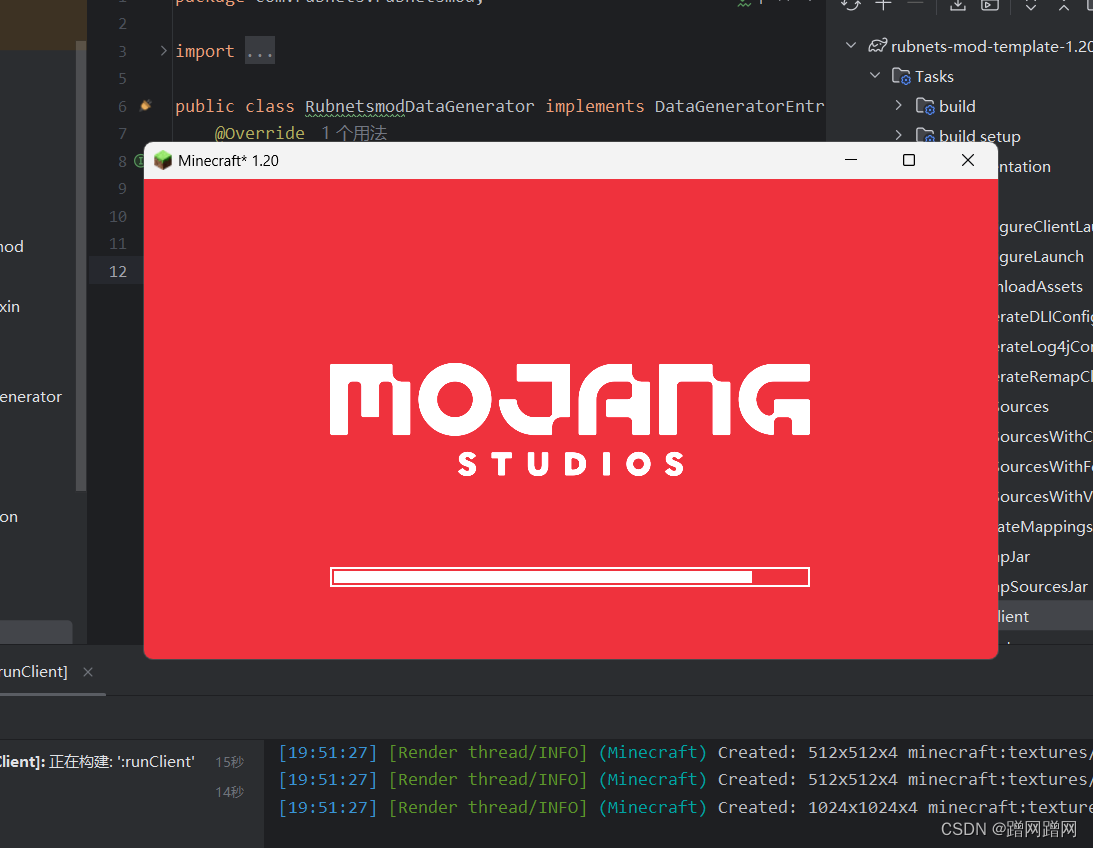The width and height of the screenshot is (1093, 848).
Task: Click the Tasks folder icon
Action: click(901, 76)
